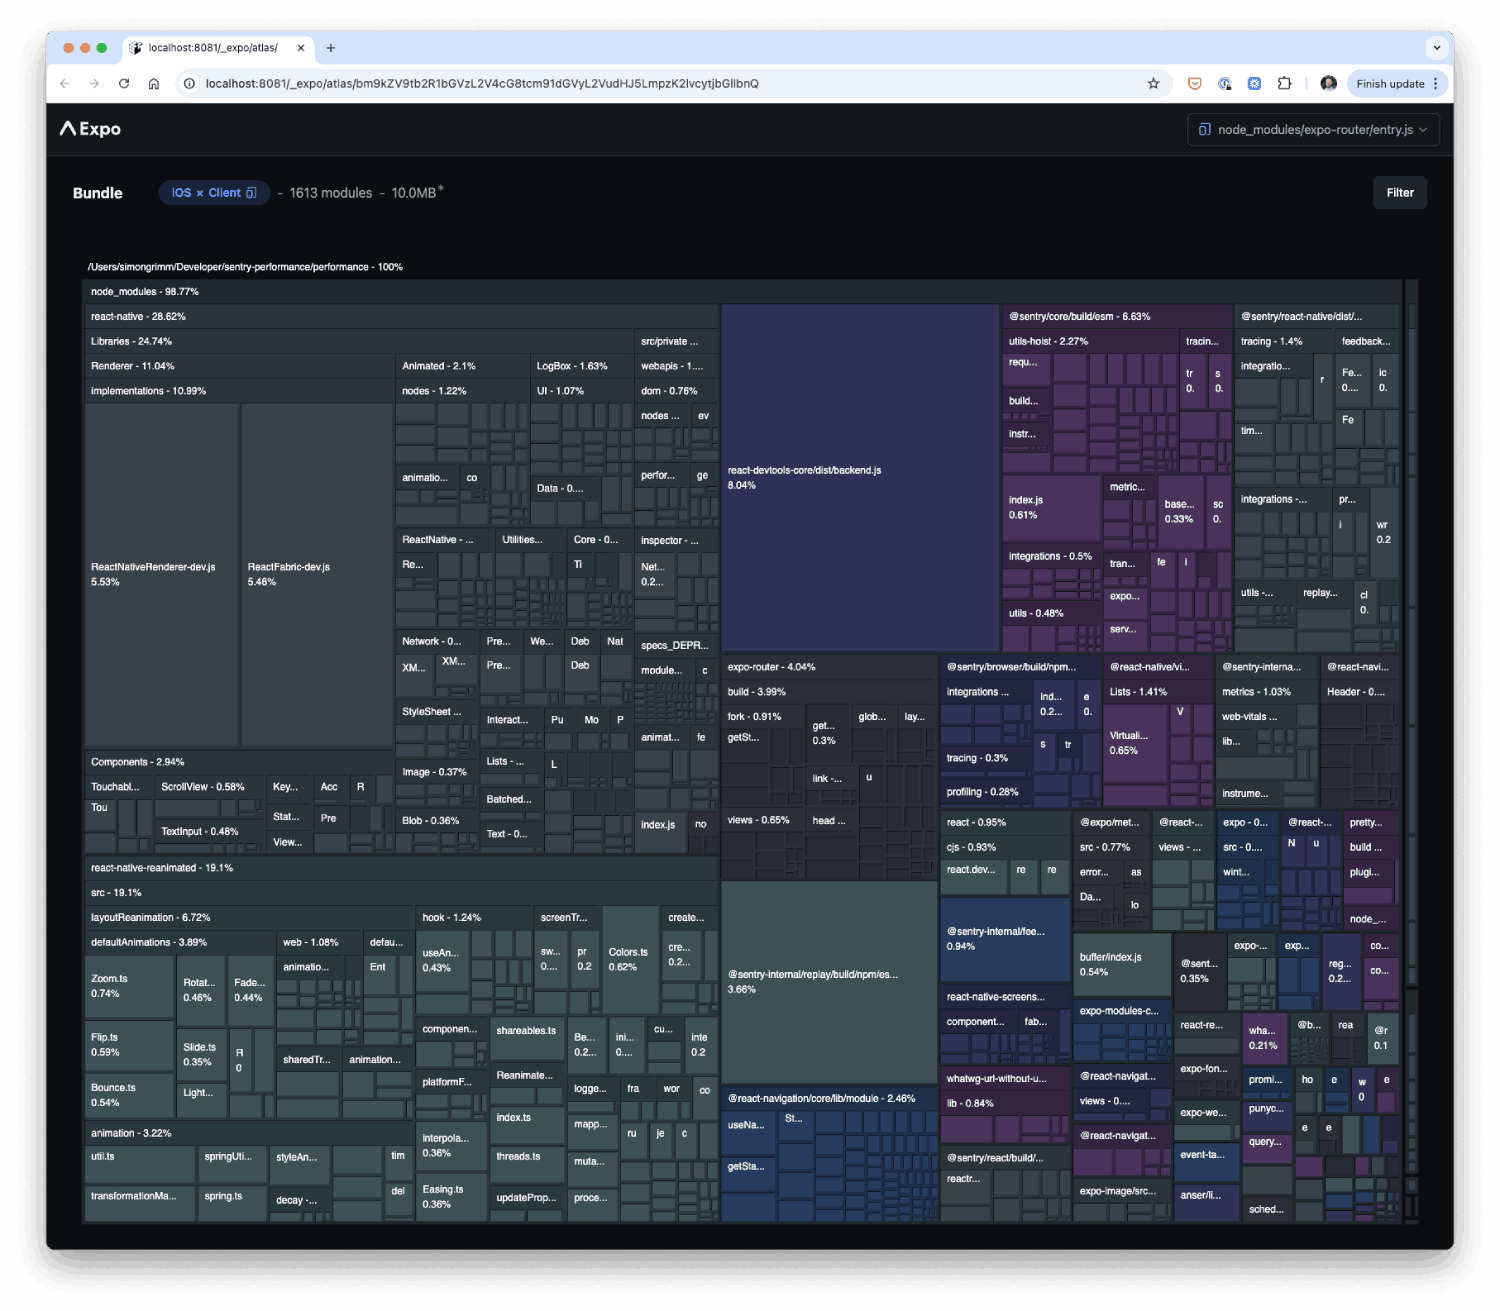The width and height of the screenshot is (1500, 1311).
Task: Open the animation - 3.22% group
Action: (249, 1134)
